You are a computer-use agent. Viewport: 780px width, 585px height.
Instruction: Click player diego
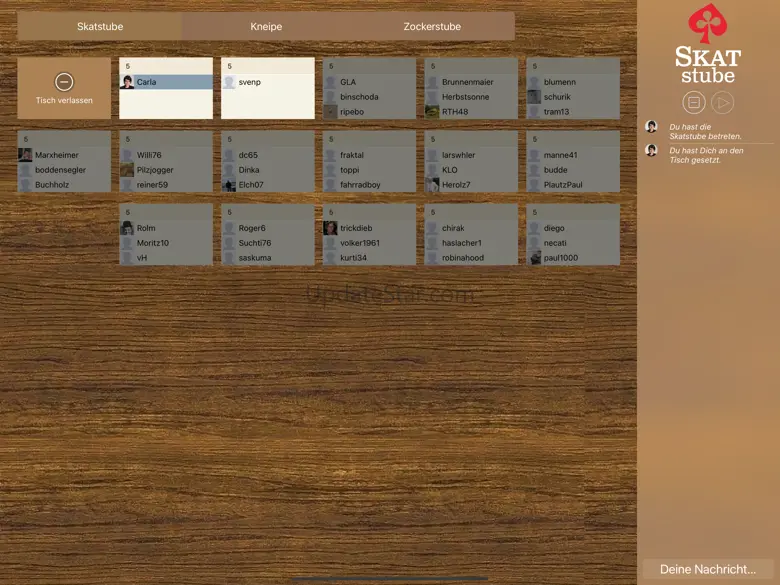pyautogui.click(x=573, y=228)
